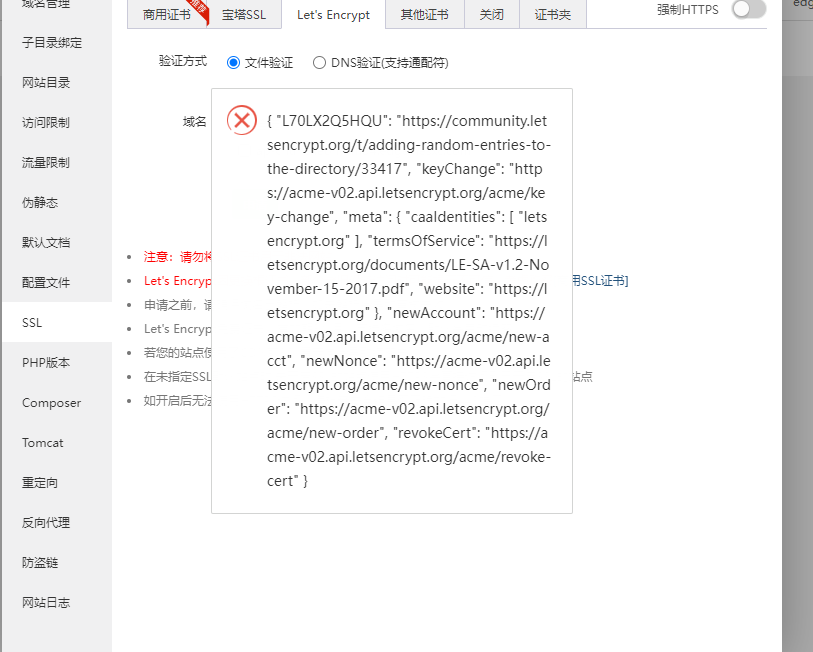Select the 文件验证 radio button
The height and width of the screenshot is (652, 813).
pyautogui.click(x=233, y=63)
